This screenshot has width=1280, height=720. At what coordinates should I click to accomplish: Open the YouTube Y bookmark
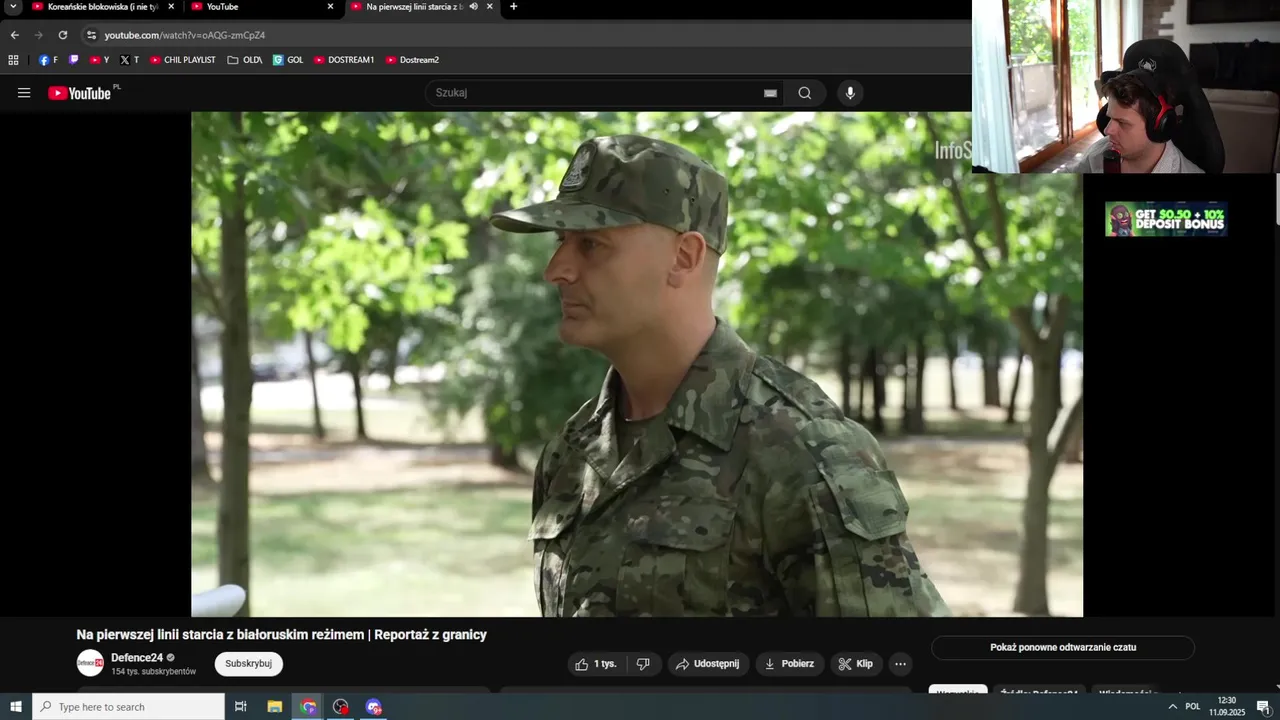(x=99, y=60)
